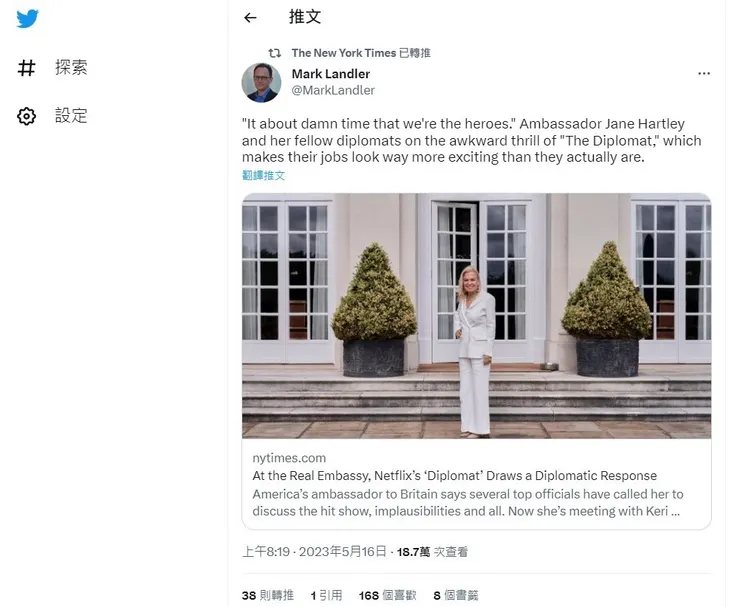The image size is (740, 607).
Task: Click the 8 個書籤 bookmarks count
Action: tap(456, 596)
